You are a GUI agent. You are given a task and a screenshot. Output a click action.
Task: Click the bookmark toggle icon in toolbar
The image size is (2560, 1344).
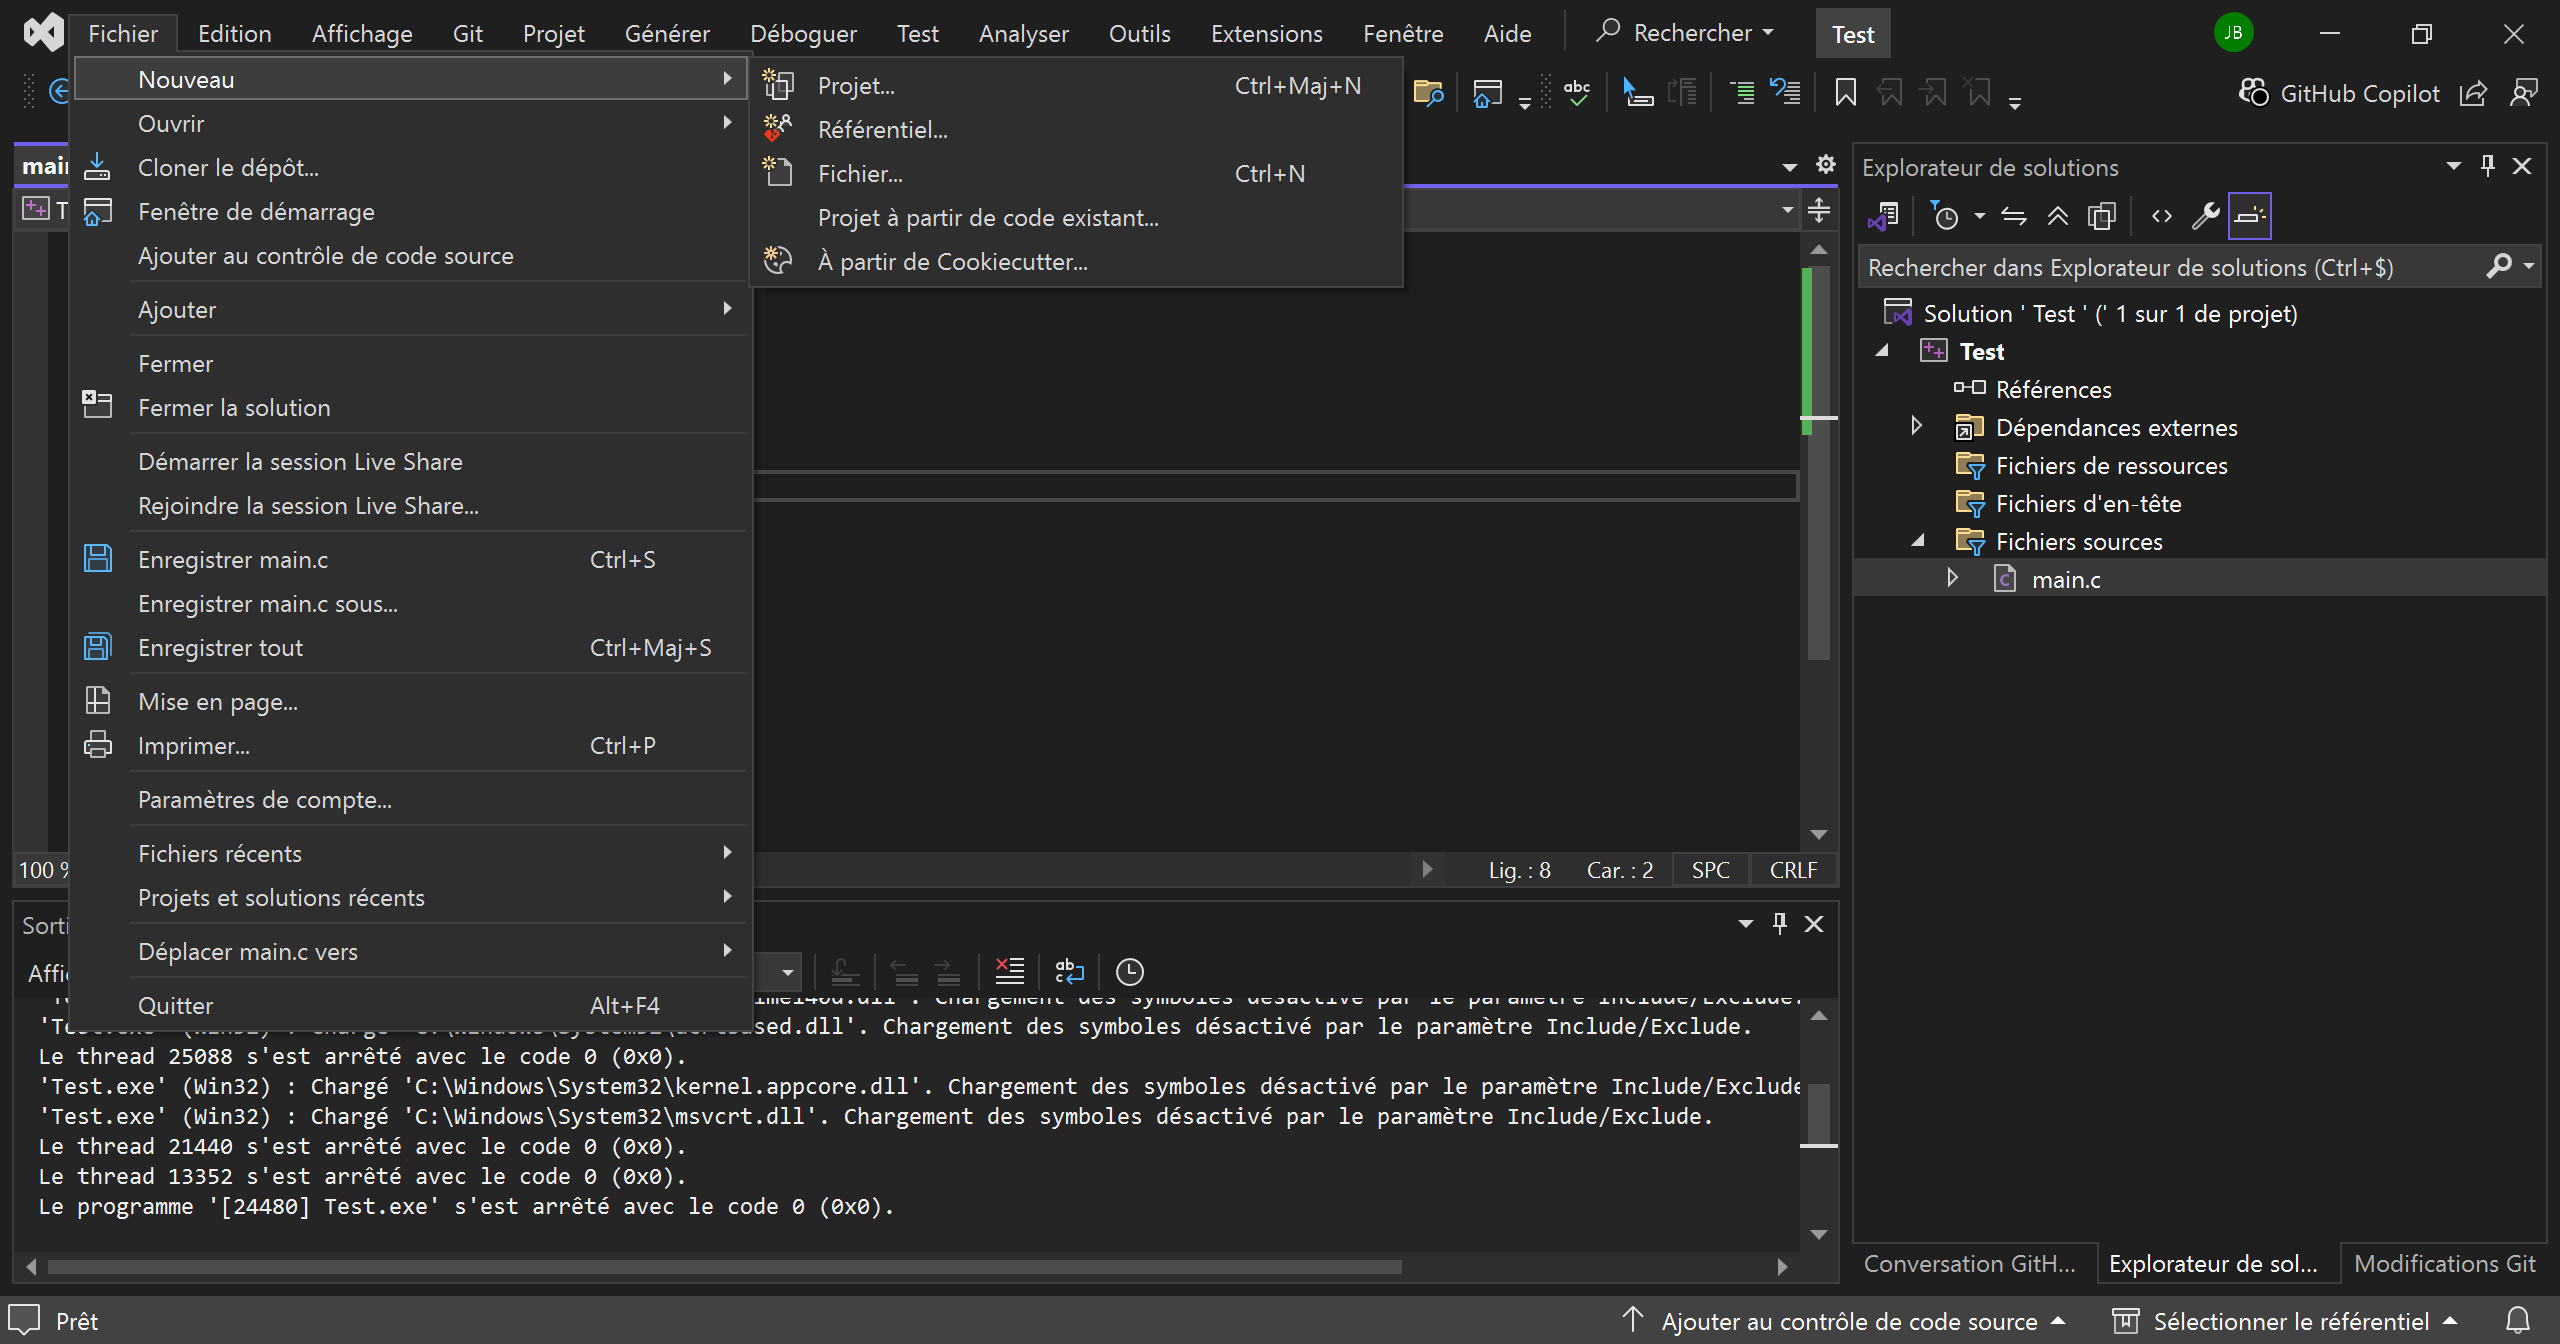point(1845,93)
